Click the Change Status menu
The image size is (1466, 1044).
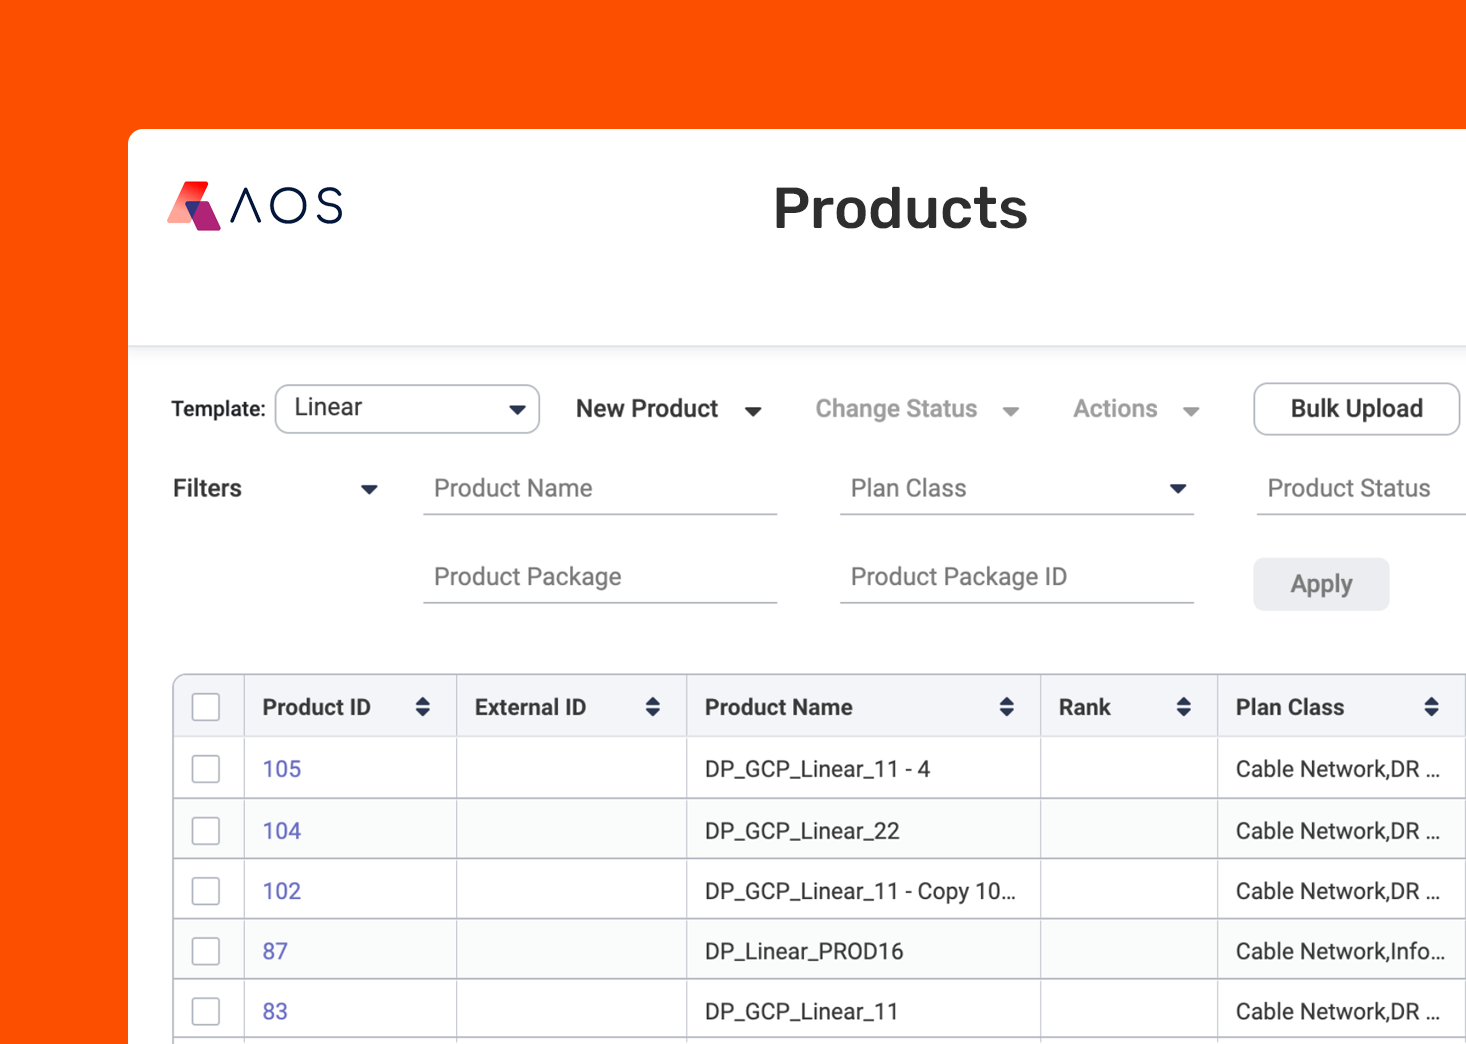click(915, 408)
